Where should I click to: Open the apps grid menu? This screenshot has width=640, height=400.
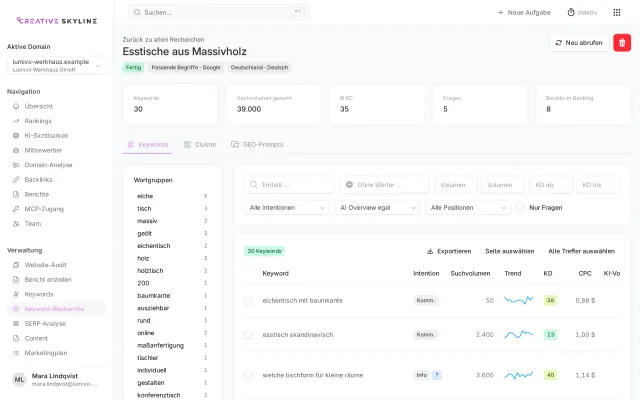tap(617, 13)
